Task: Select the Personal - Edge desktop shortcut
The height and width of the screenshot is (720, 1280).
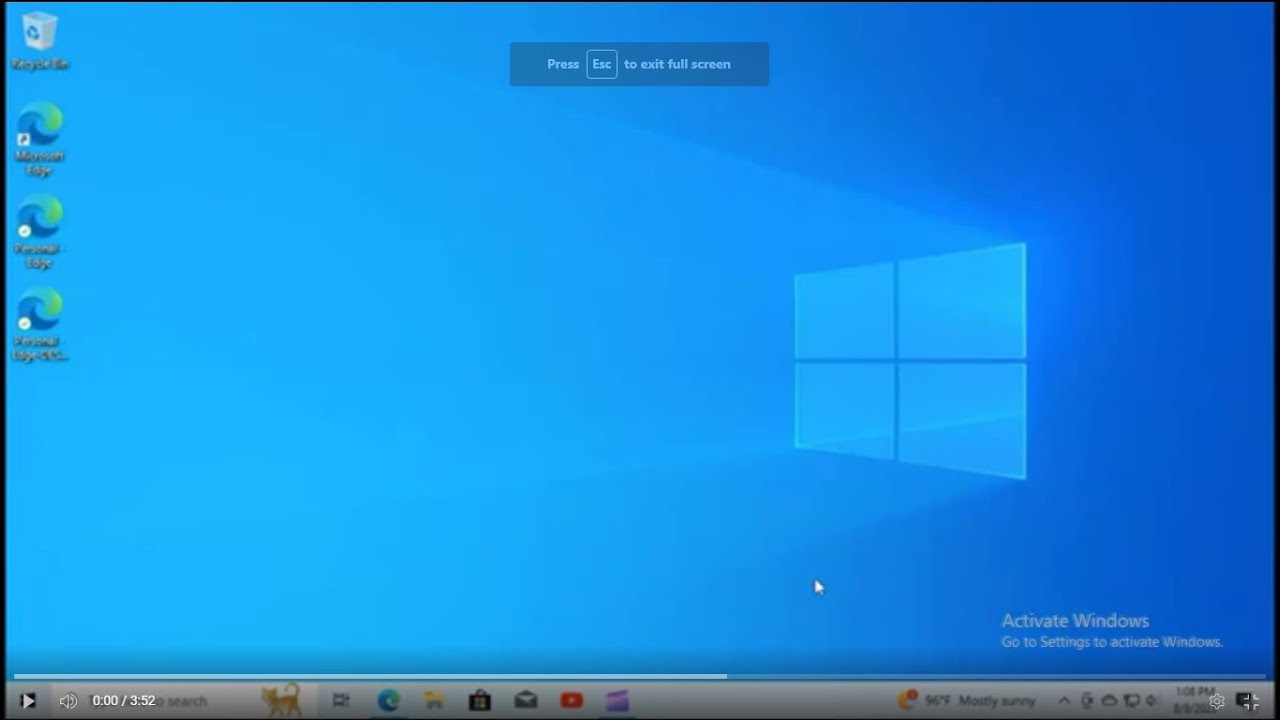Action: [40, 232]
